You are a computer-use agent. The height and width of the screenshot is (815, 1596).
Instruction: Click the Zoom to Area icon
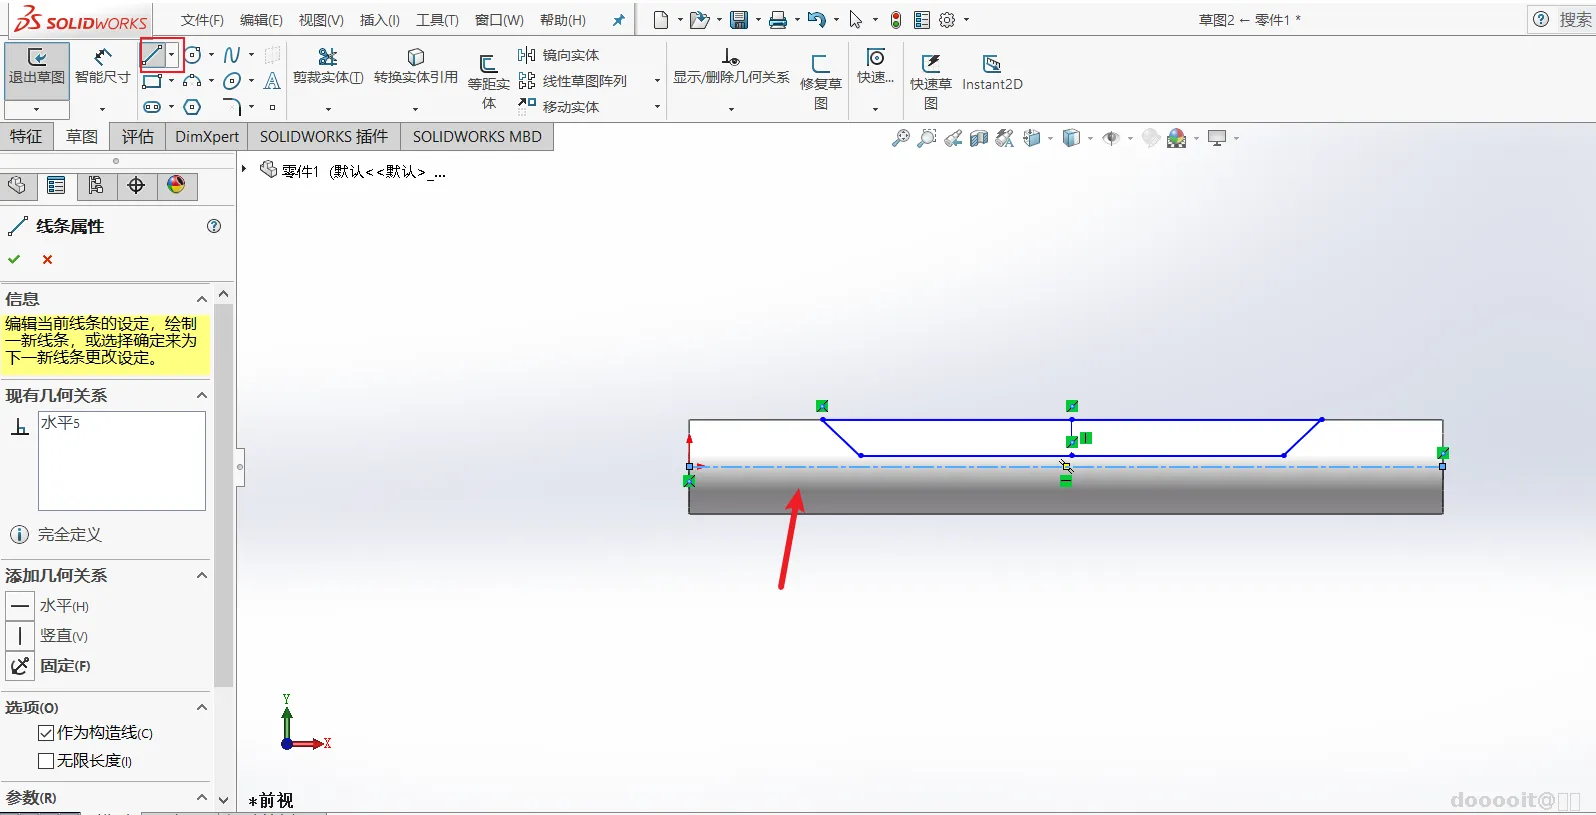tap(927, 138)
